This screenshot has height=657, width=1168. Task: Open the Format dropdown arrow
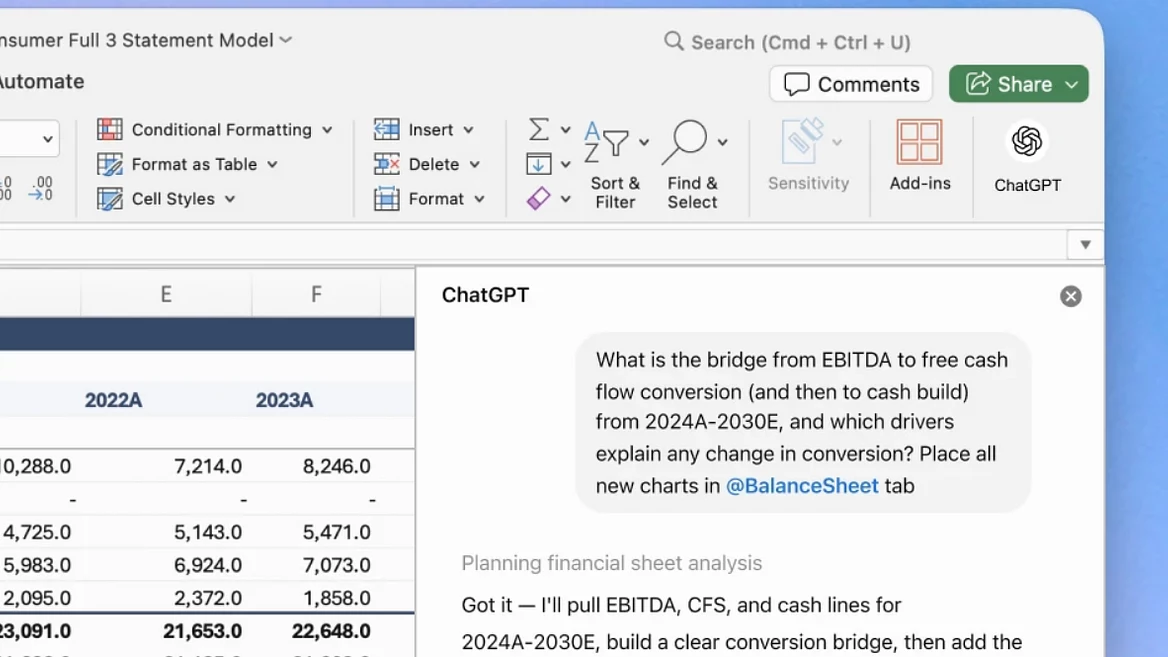(x=480, y=199)
